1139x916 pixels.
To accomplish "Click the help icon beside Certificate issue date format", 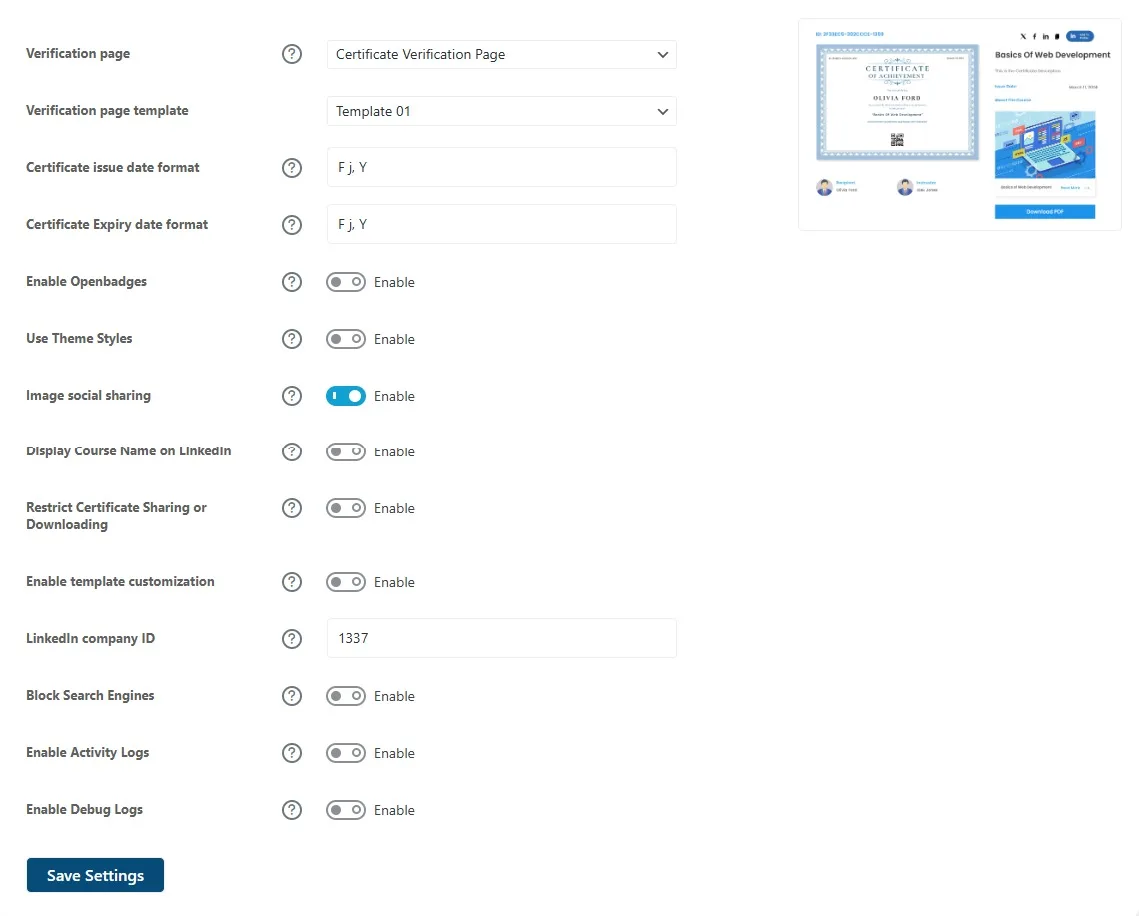I will pyautogui.click(x=291, y=168).
